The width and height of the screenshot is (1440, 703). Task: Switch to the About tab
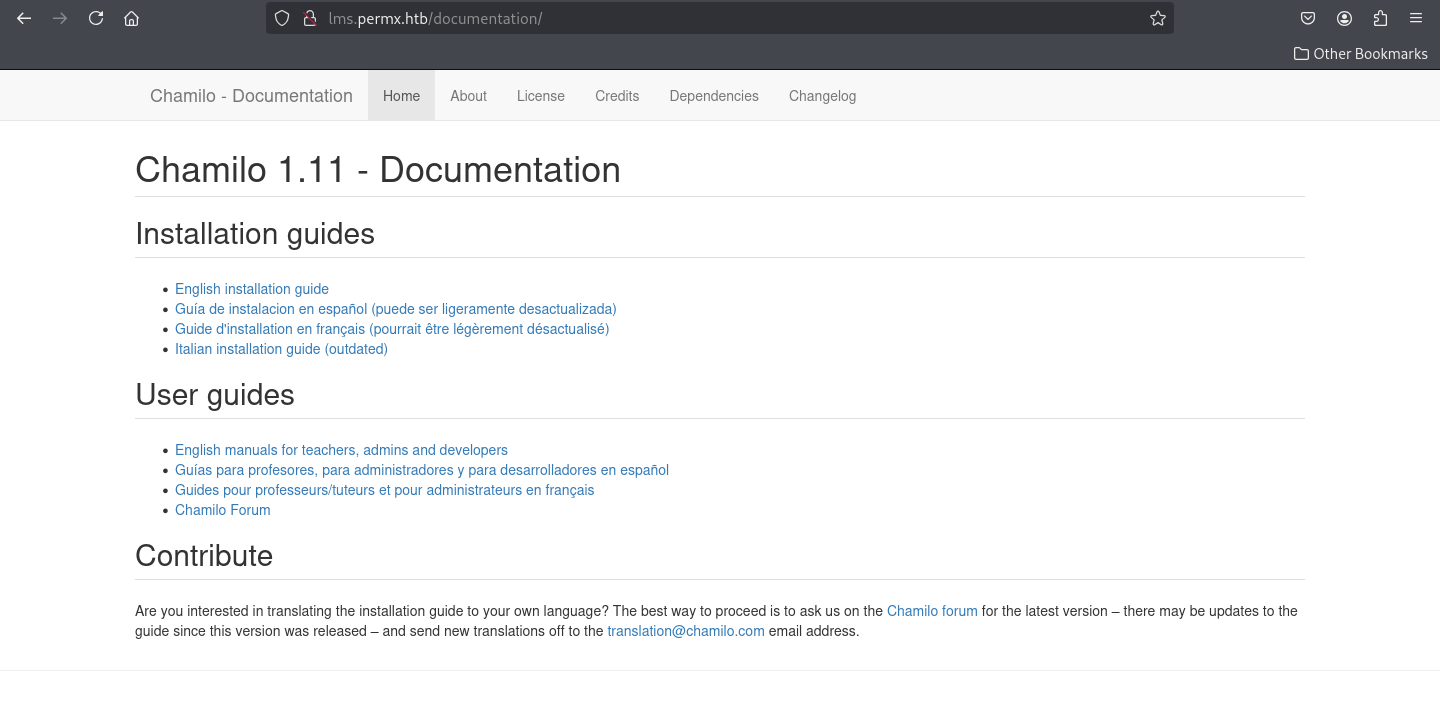(x=468, y=96)
